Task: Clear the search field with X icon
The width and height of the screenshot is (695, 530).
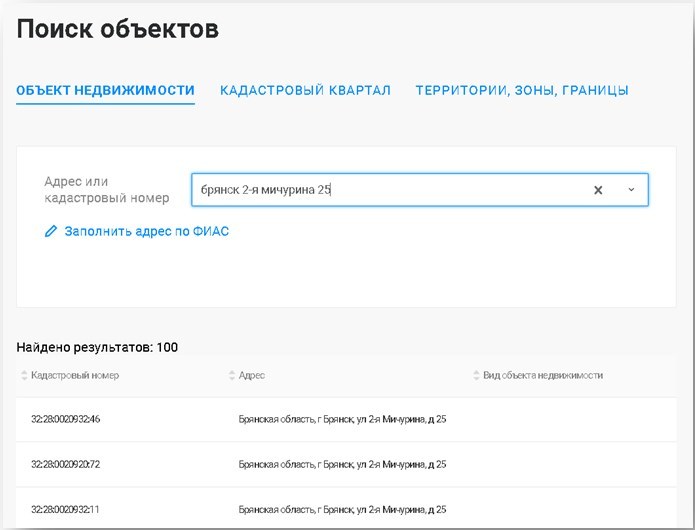Action: (598, 190)
